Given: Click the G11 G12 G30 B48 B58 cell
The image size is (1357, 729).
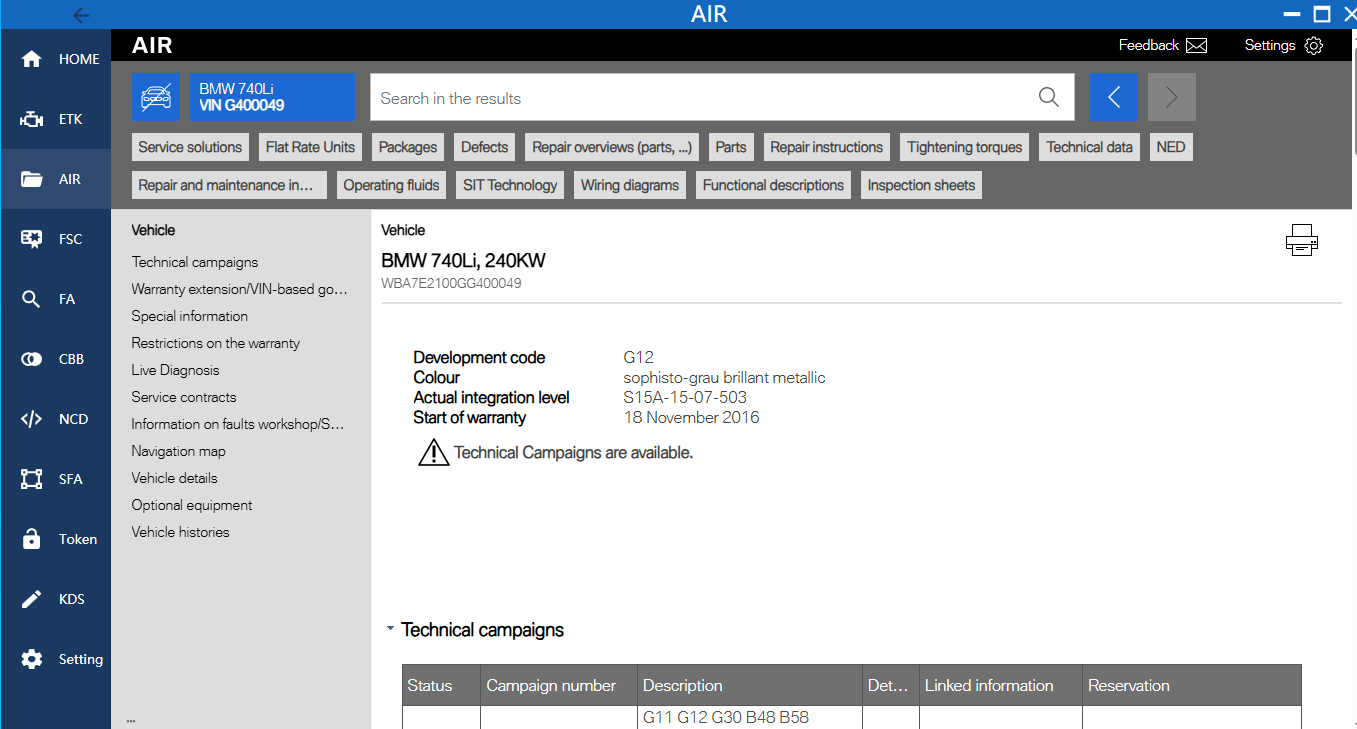Looking at the screenshot, I should coord(749,717).
